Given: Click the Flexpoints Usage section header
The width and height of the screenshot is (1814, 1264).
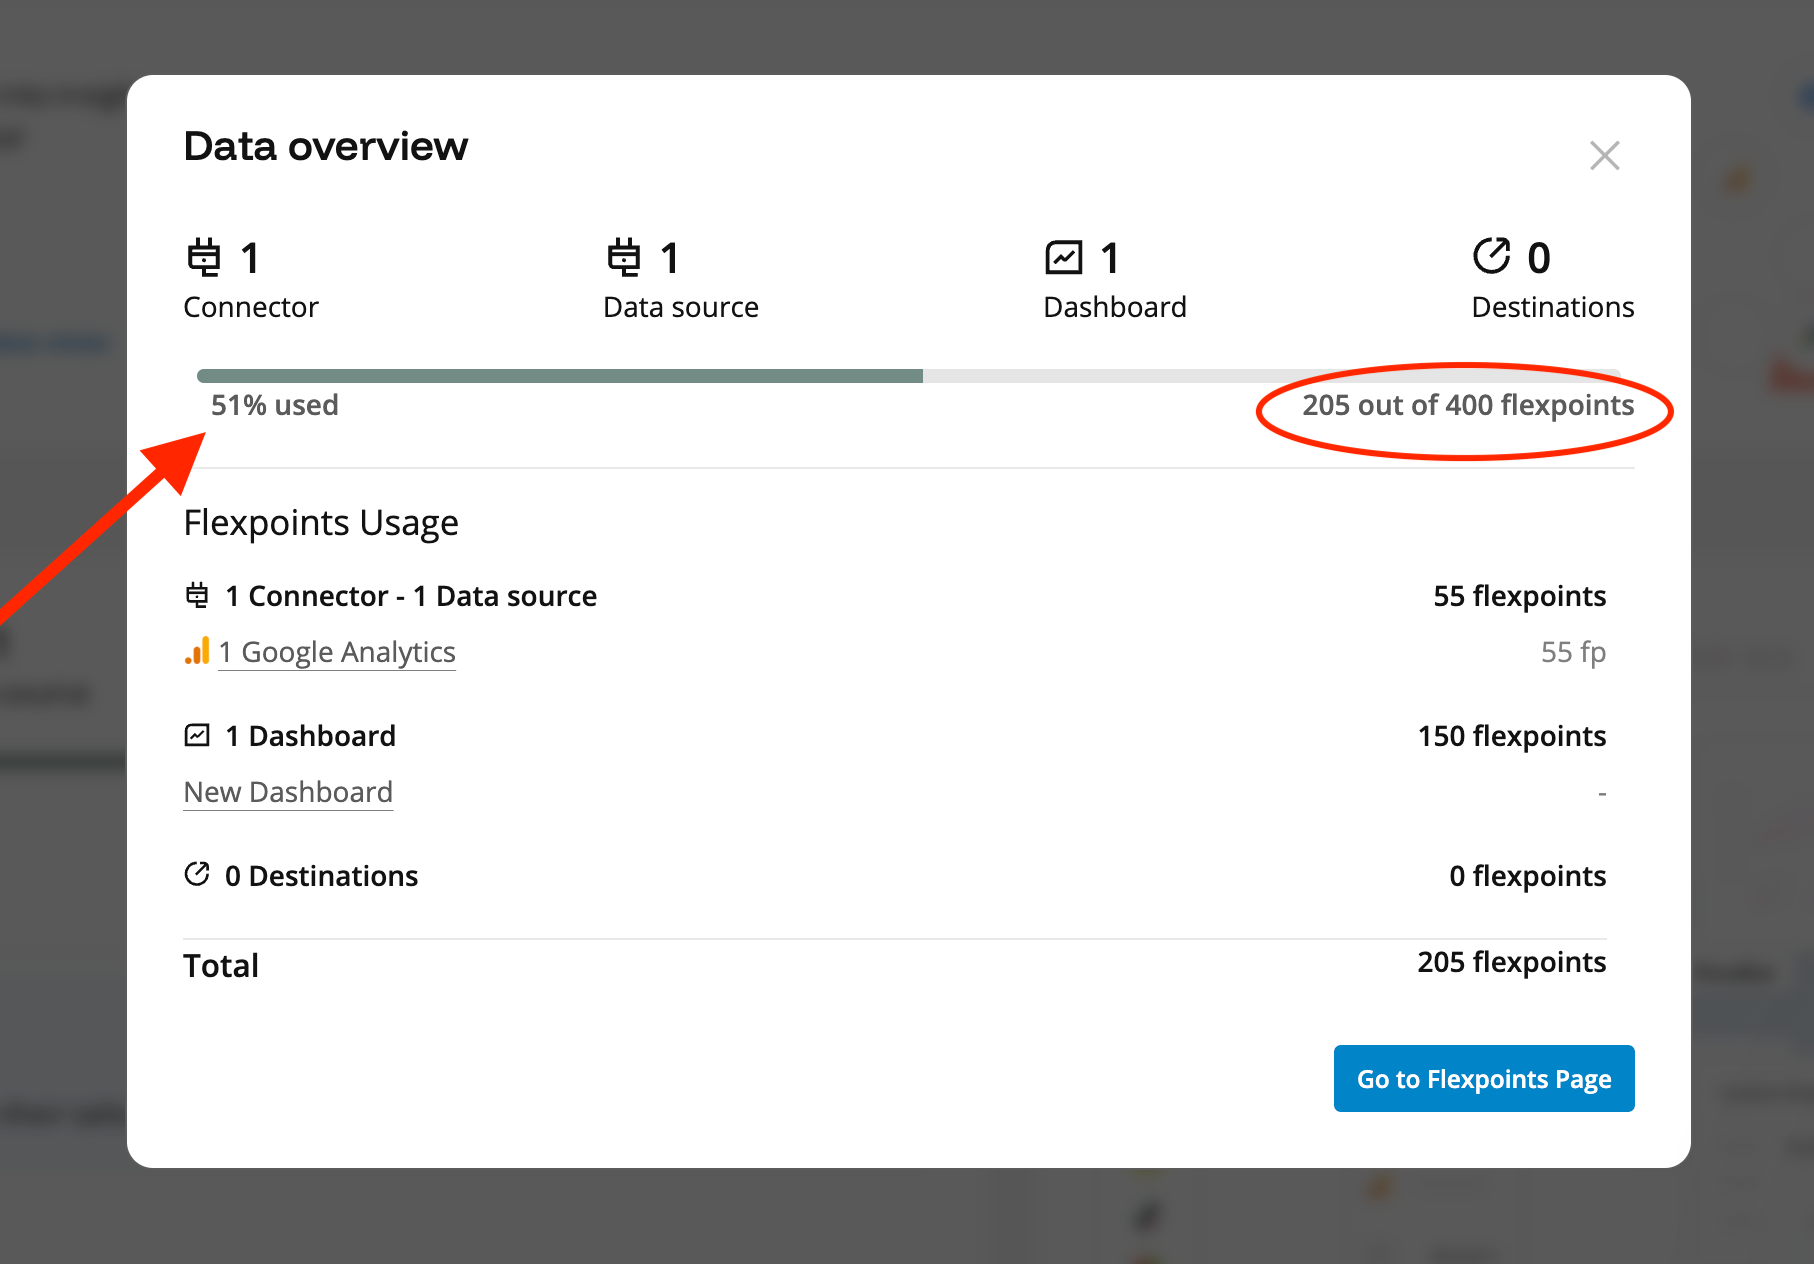Looking at the screenshot, I should [x=320, y=522].
